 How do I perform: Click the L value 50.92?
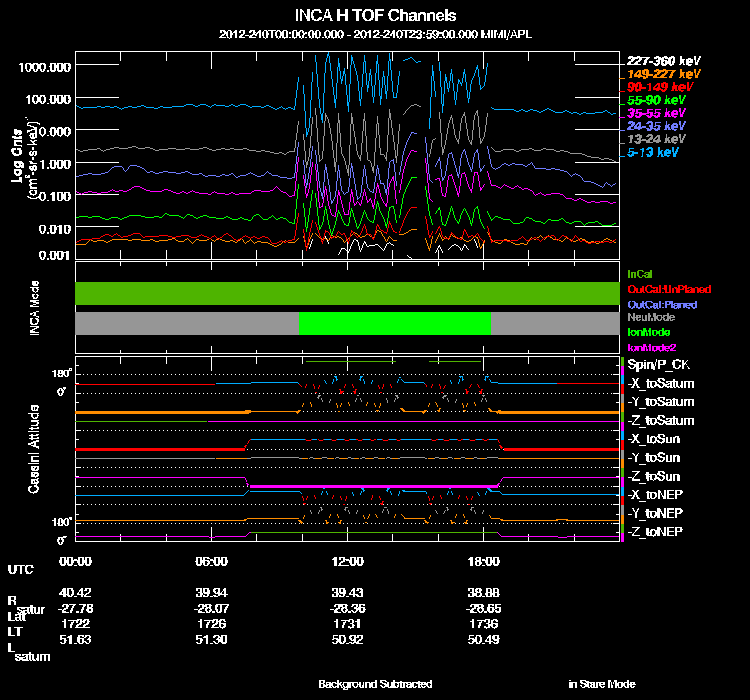pos(347,640)
